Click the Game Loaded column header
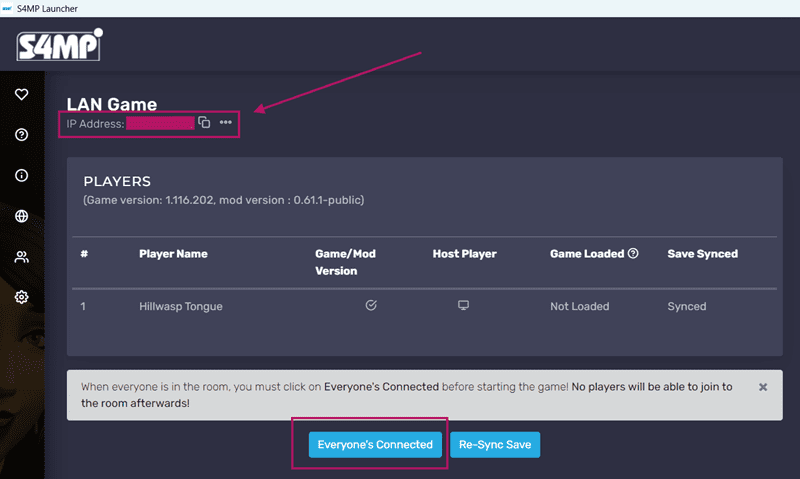 [587, 254]
